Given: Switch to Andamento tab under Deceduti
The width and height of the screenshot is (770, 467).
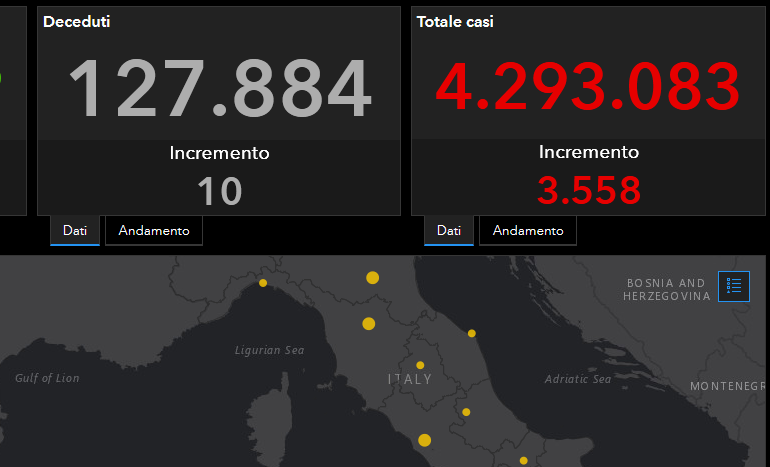Looking at the screenshot, I should tap(154, 231).
